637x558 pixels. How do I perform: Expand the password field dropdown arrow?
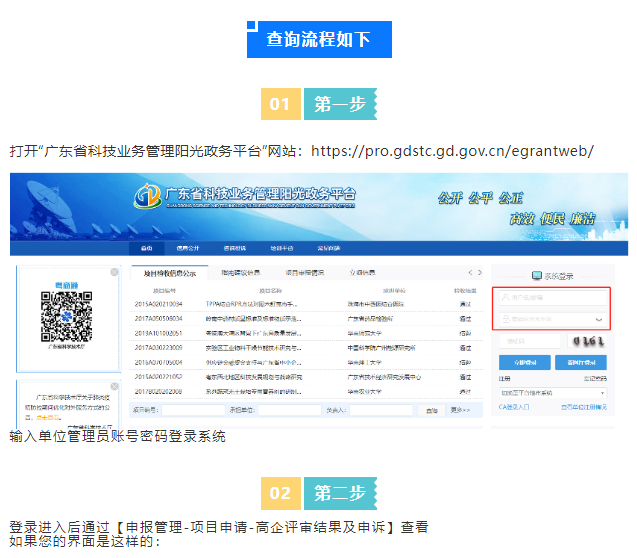599,319
